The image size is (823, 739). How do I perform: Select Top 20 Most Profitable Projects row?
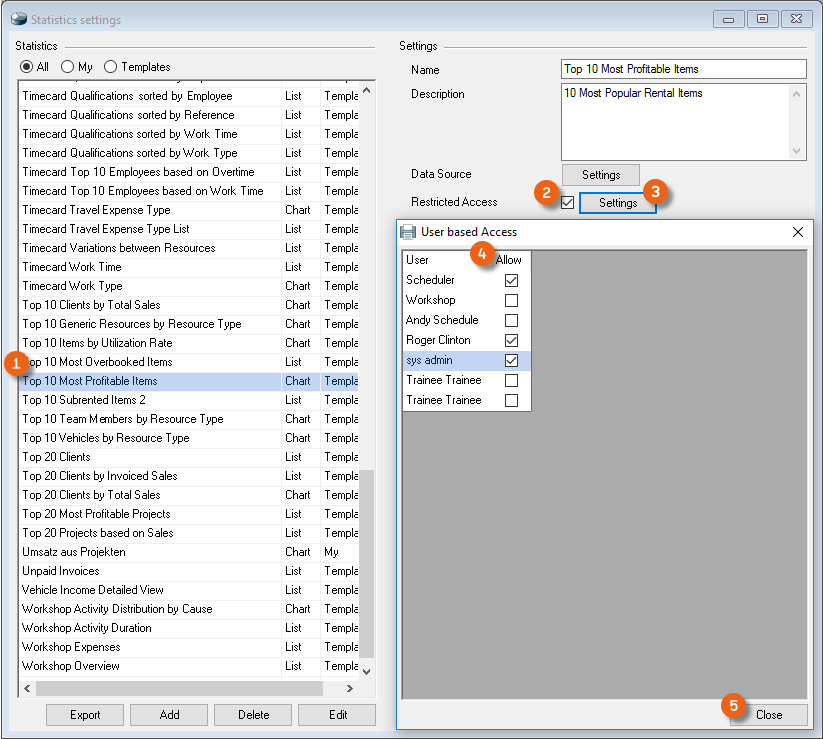(96, 514)
